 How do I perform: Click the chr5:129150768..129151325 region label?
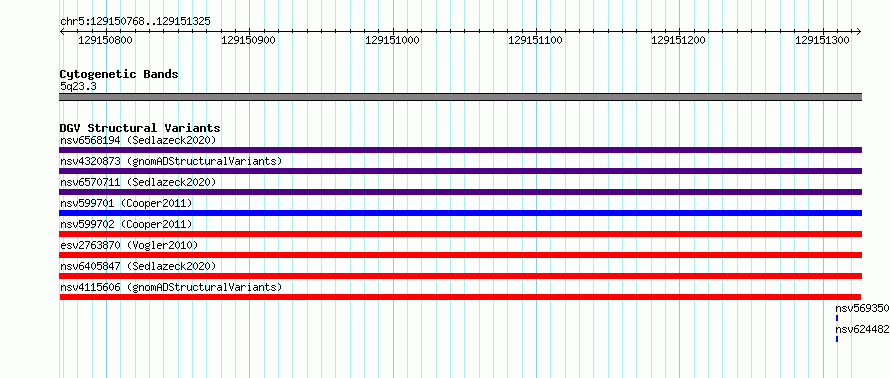[x=135, y=22]
